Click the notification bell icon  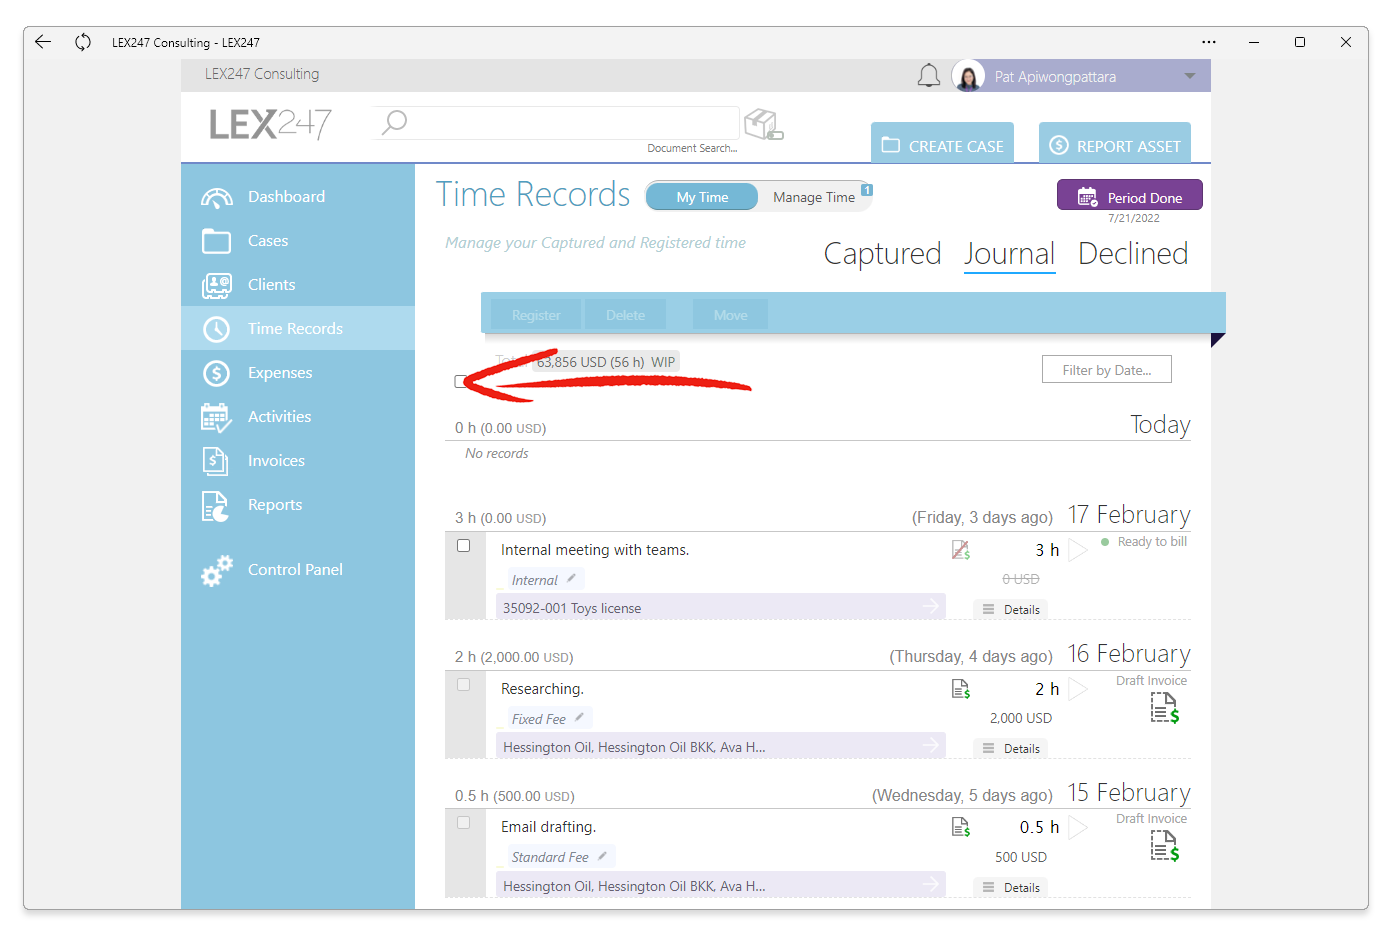pos(929,76)
